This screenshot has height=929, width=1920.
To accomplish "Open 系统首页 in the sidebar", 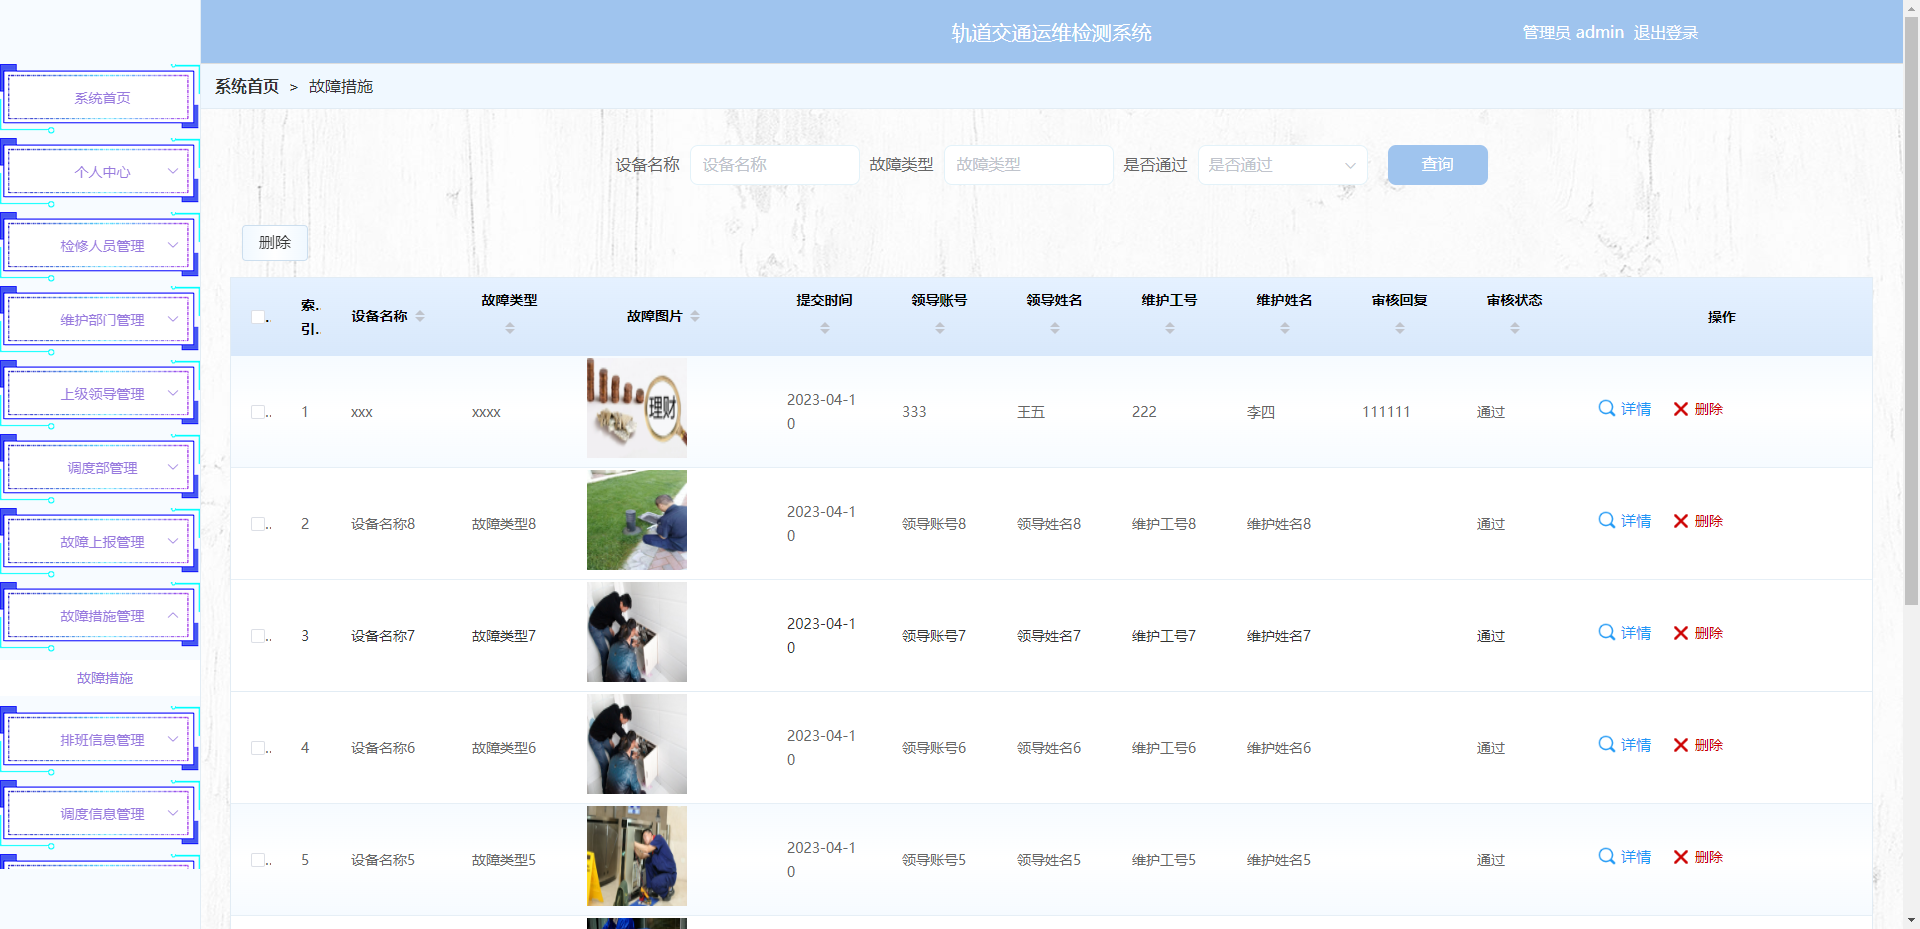I will [x=100, y=98].
